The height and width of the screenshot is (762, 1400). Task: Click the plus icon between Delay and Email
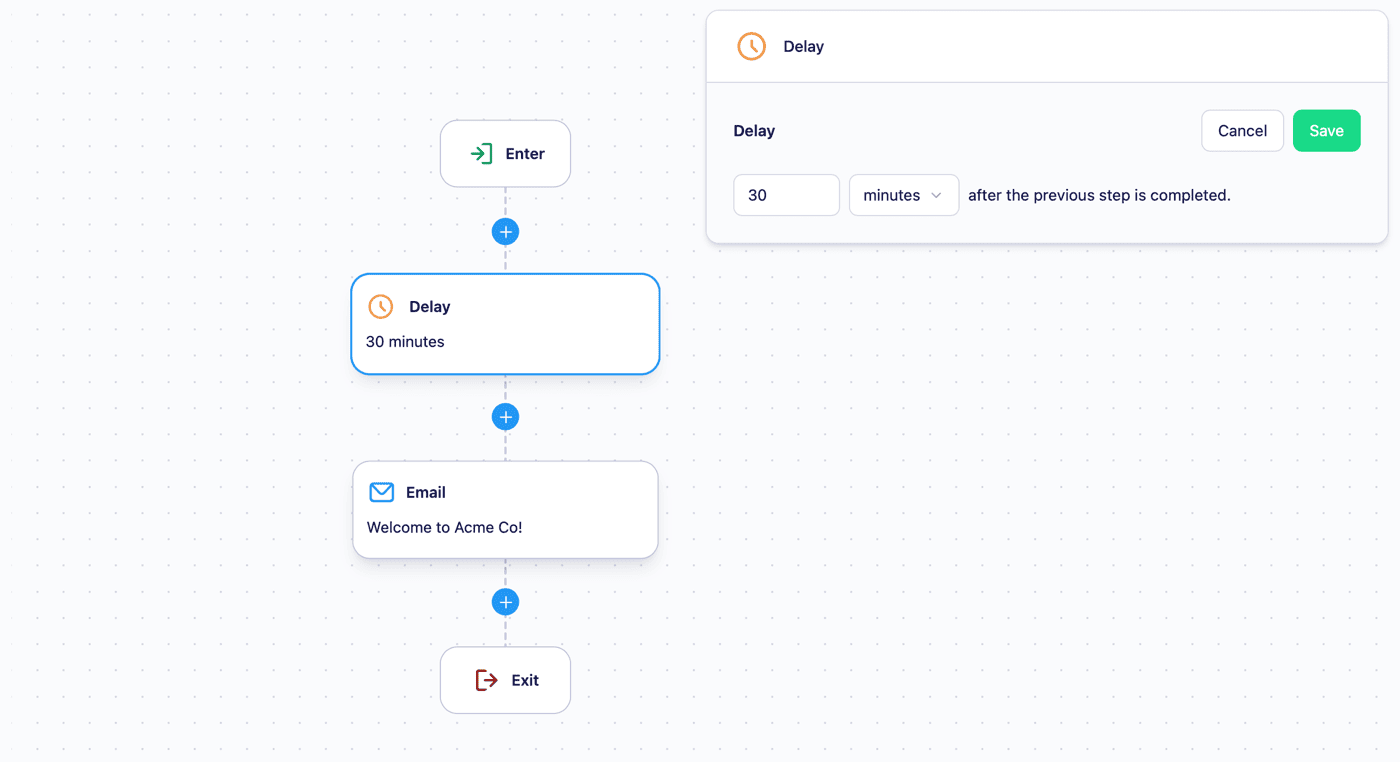point(505,416)
